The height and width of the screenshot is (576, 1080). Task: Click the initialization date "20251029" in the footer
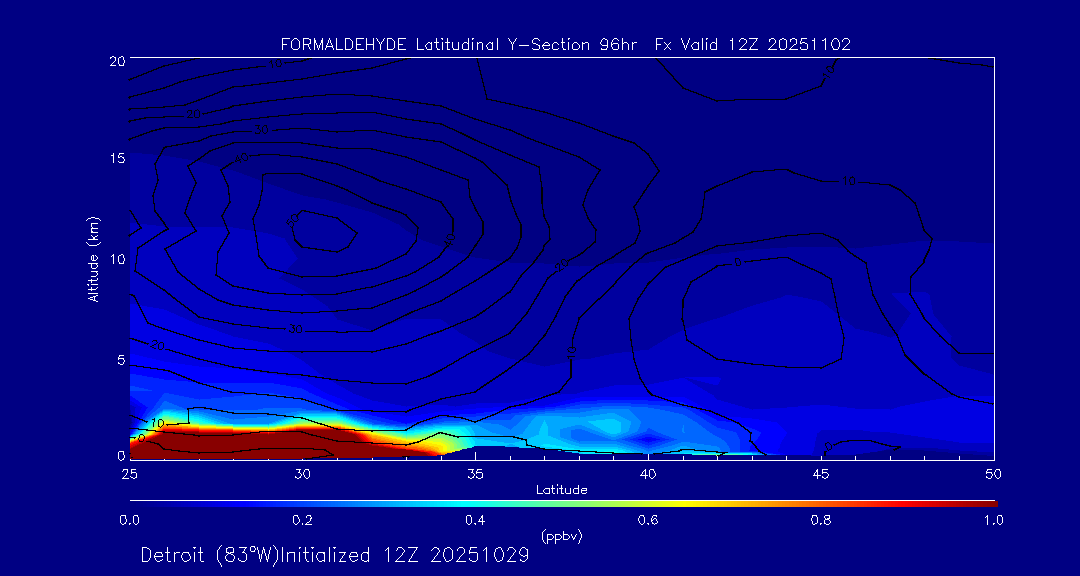479,554
